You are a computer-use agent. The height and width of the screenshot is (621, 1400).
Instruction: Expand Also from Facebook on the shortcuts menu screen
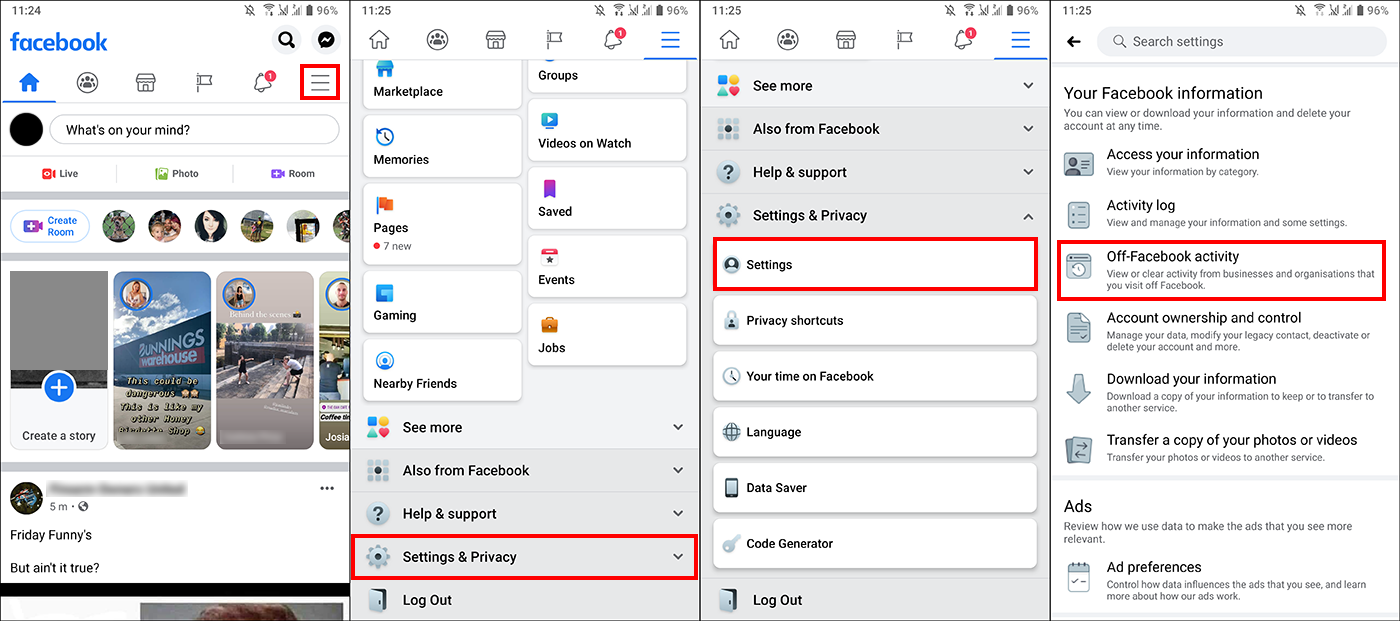coord(525,470)
